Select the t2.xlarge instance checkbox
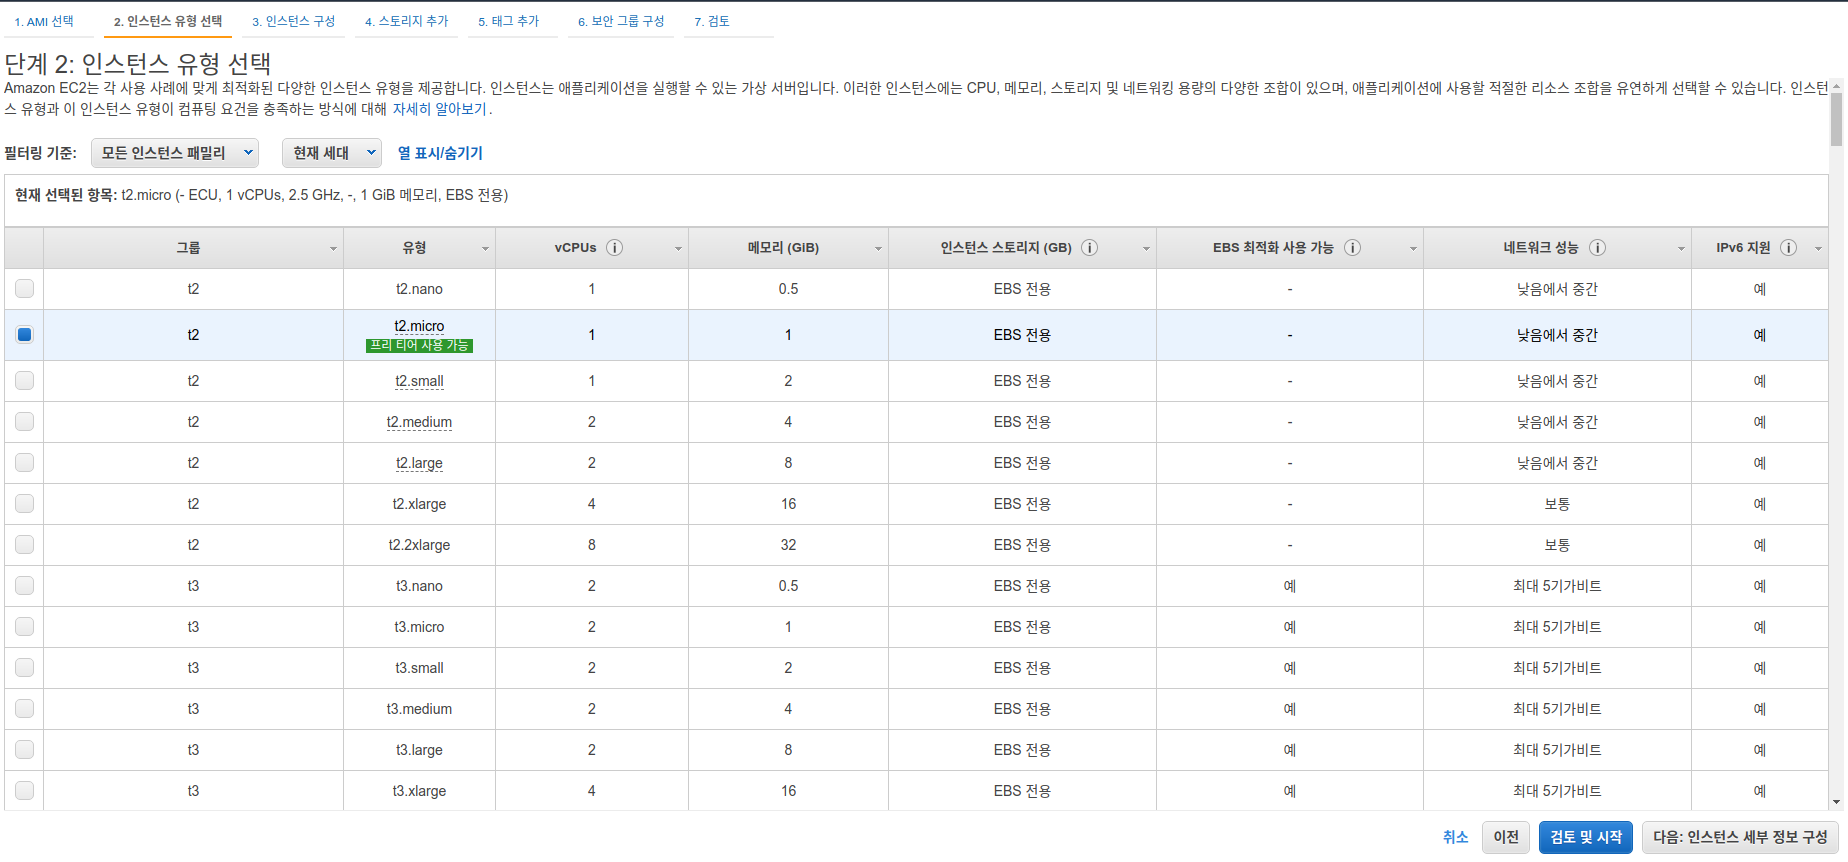 point(25,504)
